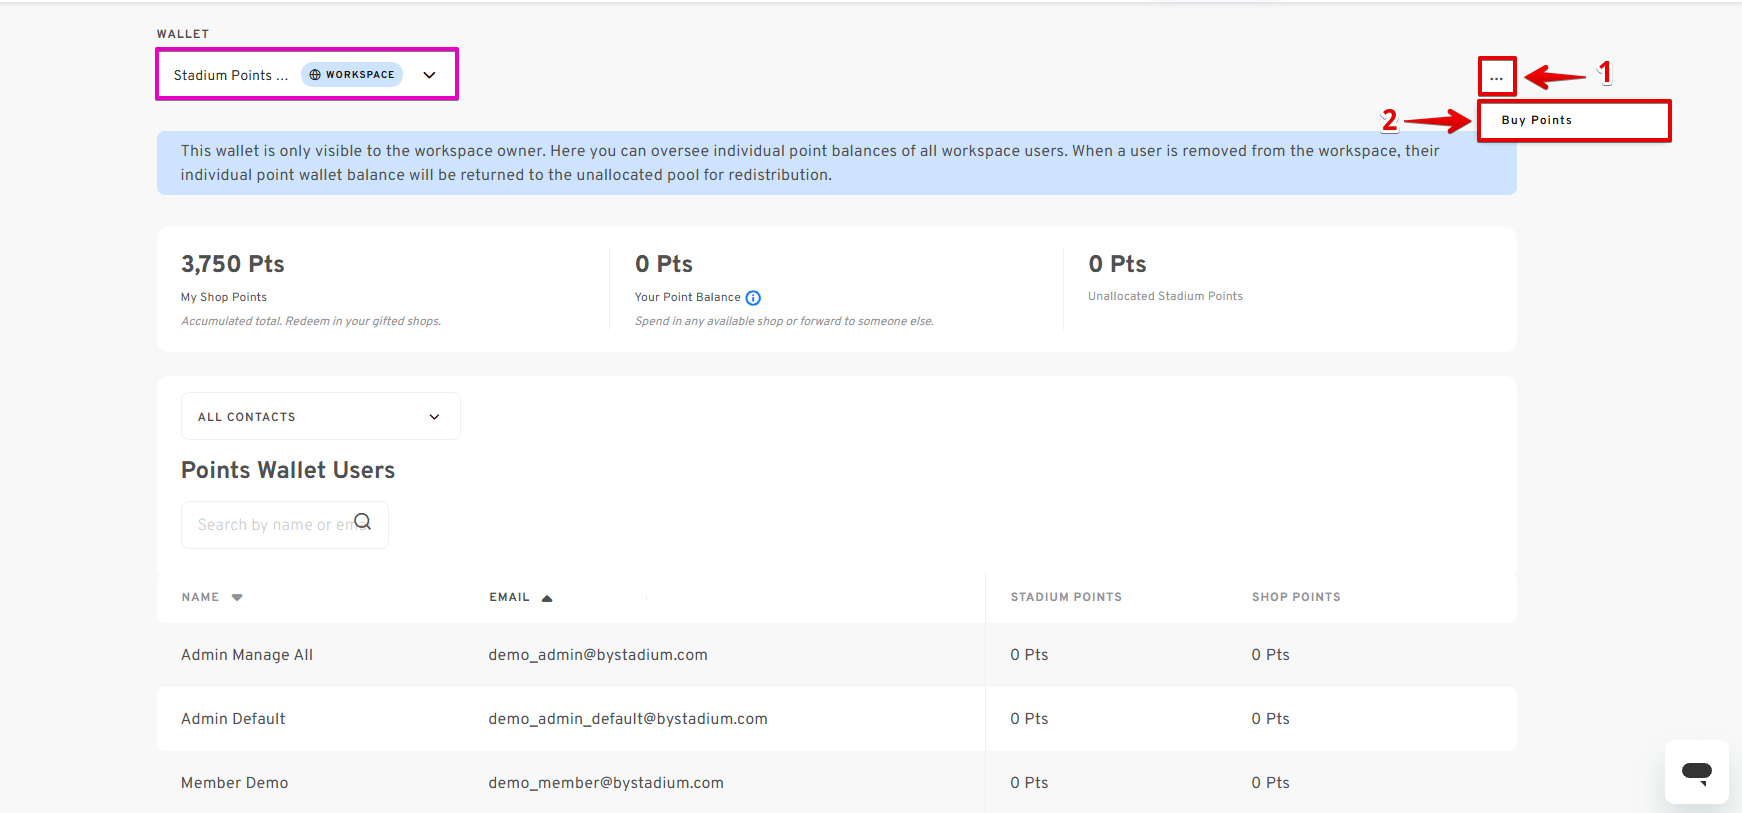Viewport: 1742px width, 813px height.
Task: Click the STADIUM POINTS column header
Action: [1066, 597]
